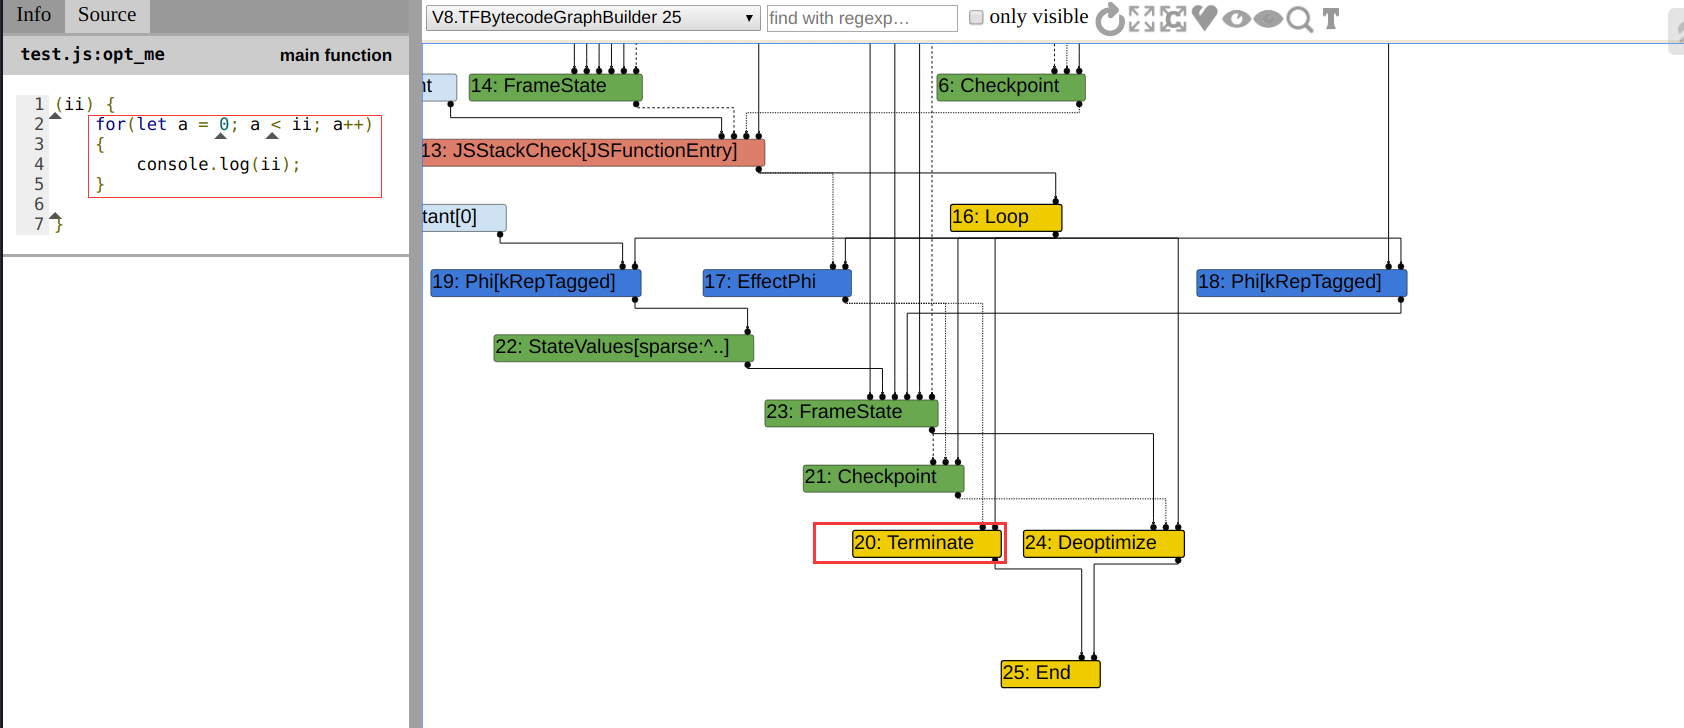
Task: Click the test.js:opt_me function header
Action: 93,55
